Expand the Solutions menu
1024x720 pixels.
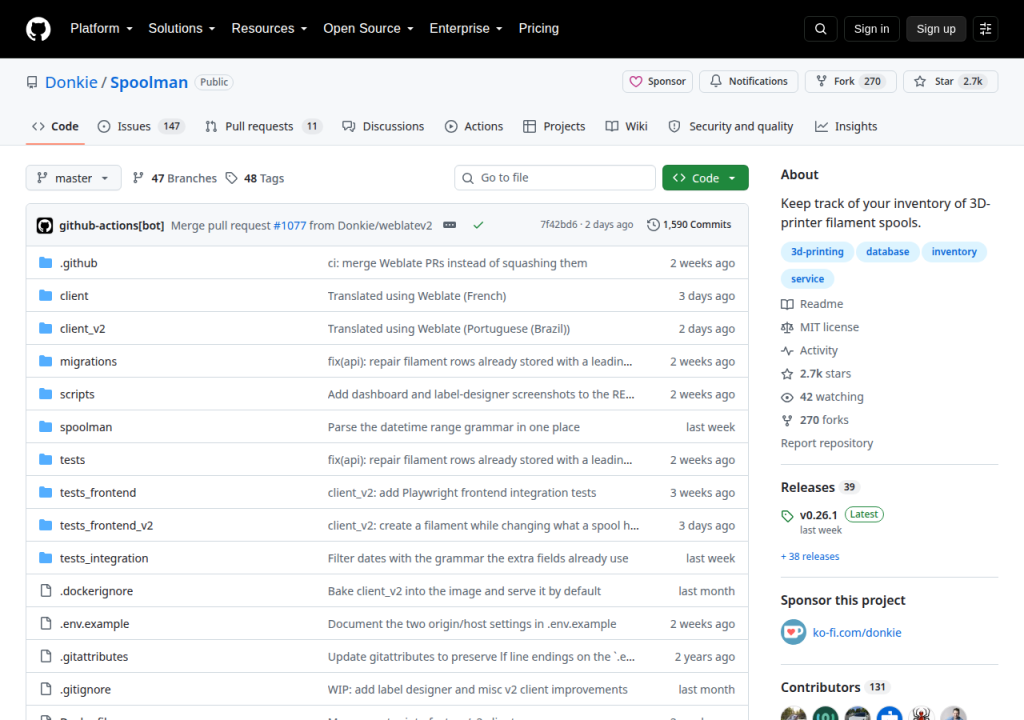[x=182, y=29]
